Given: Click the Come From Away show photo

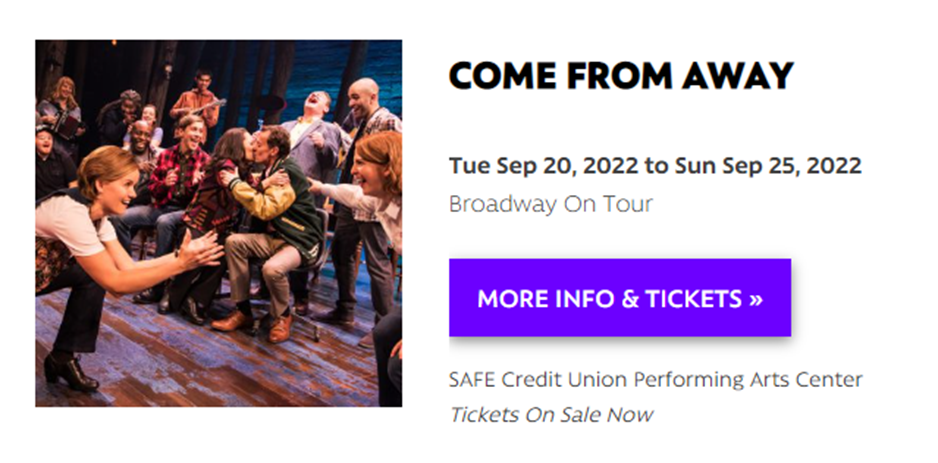Looking at the screenshot, I should click(x=218, y=223).
